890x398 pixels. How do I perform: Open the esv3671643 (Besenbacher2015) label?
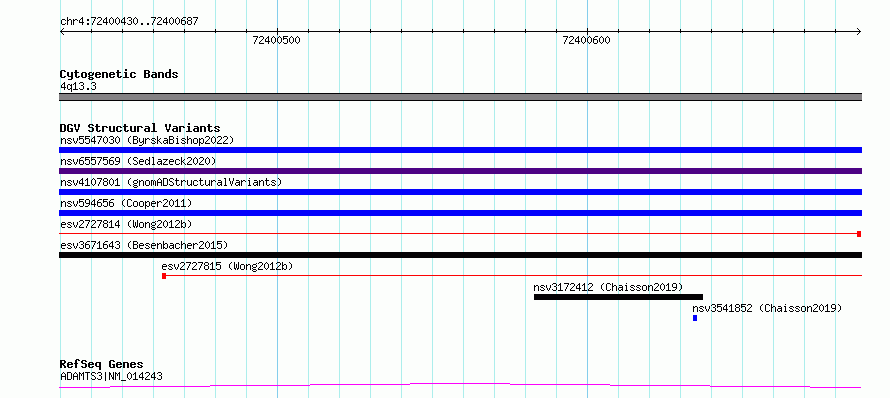[x=144, y=245]
